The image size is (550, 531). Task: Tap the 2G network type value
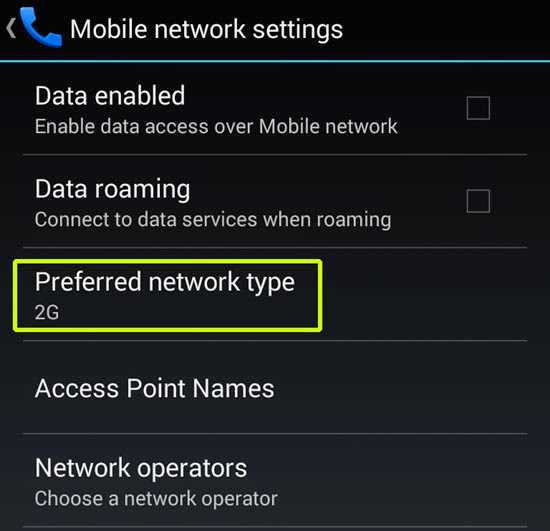pos(47,312)
